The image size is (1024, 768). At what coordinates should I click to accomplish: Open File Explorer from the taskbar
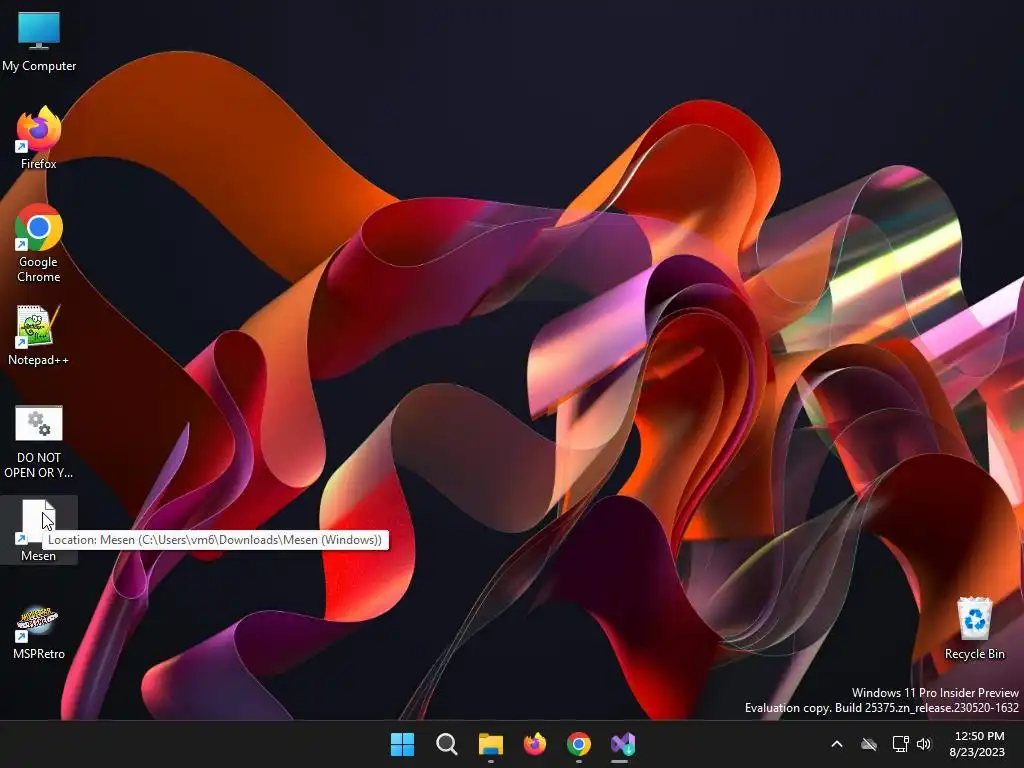pos(490,744)
